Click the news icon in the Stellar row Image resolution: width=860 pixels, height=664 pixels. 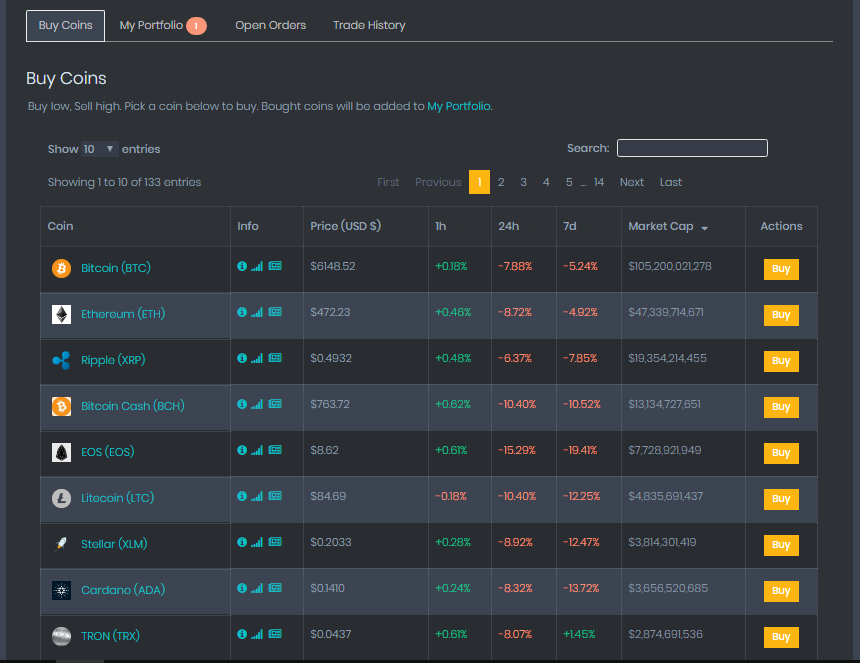click(275, 542)
